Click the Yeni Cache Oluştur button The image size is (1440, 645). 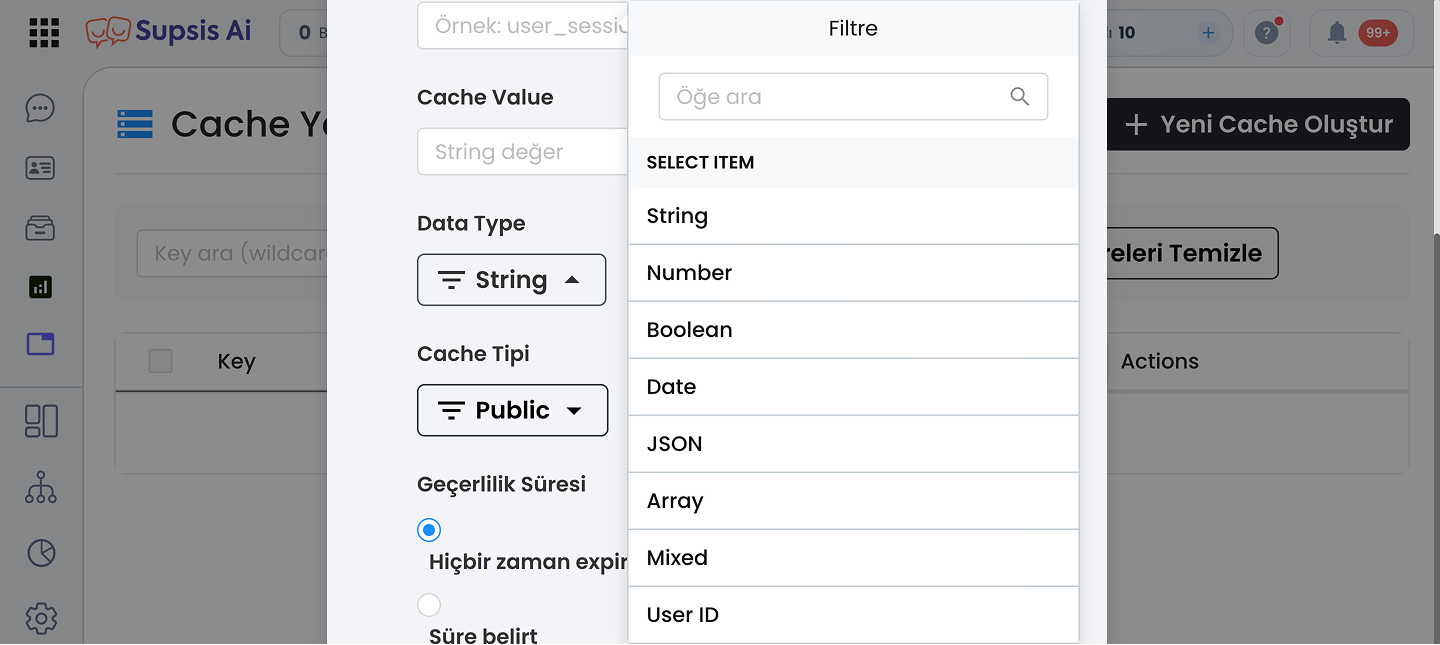[x=1258, y=124]
